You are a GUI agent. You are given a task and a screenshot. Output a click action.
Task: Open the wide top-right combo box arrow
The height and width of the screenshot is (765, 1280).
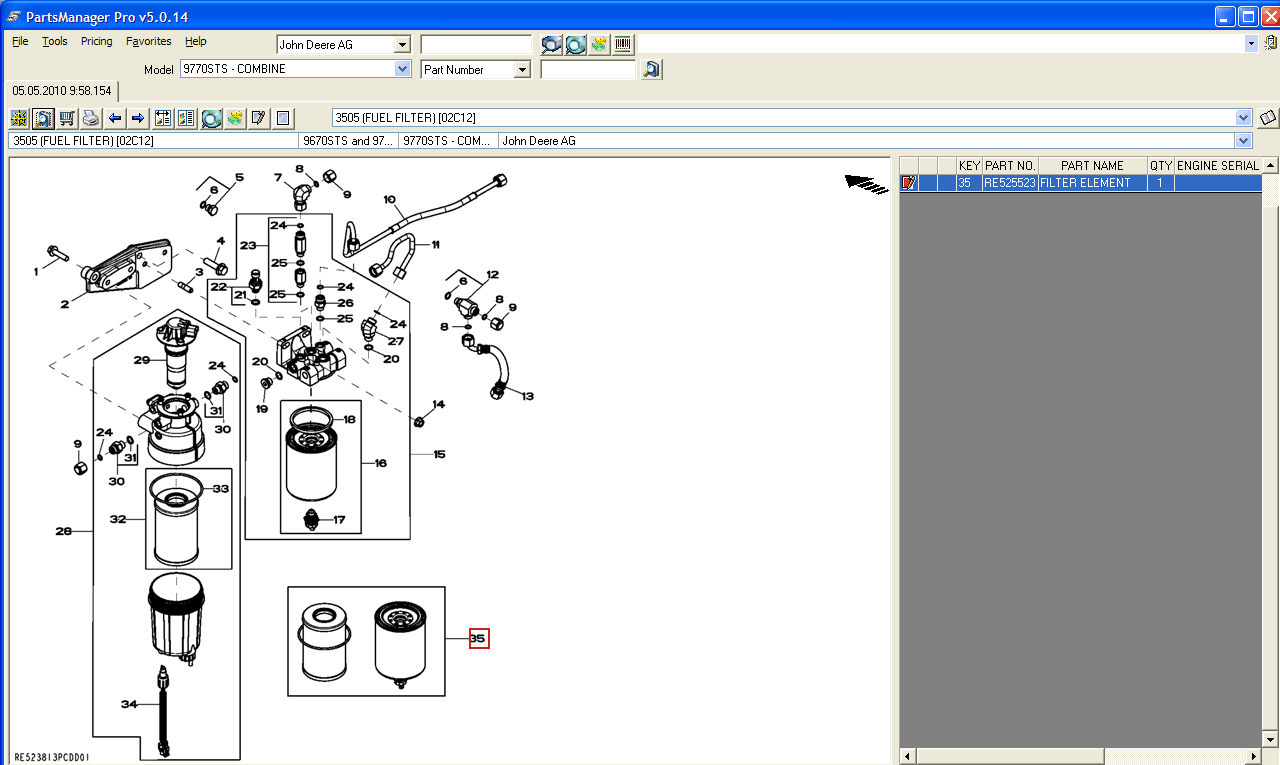1251,44
